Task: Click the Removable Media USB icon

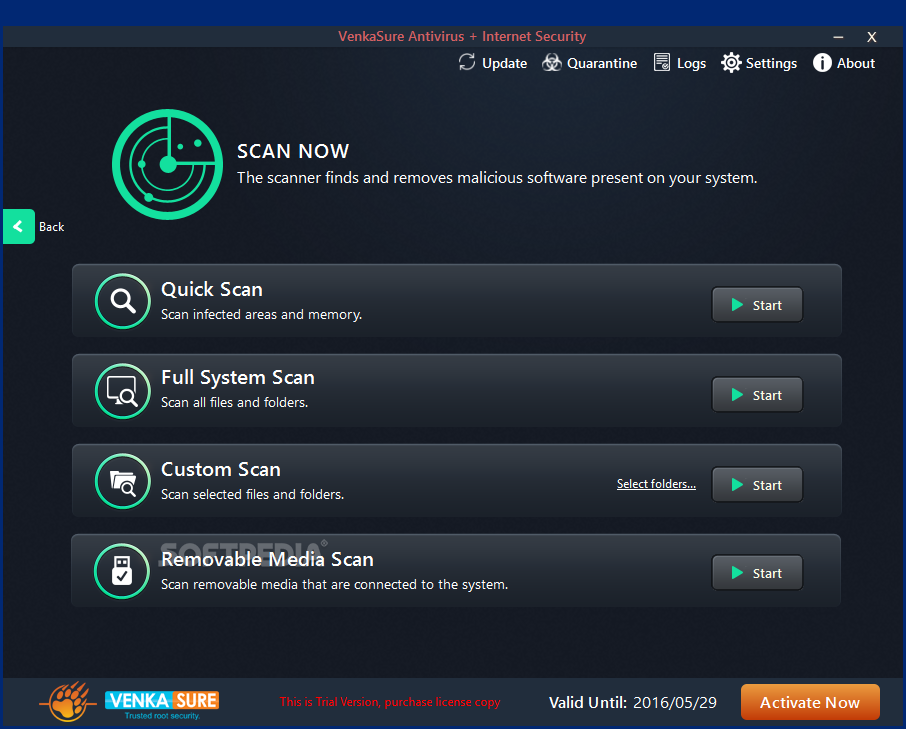Action: point(122,571)
